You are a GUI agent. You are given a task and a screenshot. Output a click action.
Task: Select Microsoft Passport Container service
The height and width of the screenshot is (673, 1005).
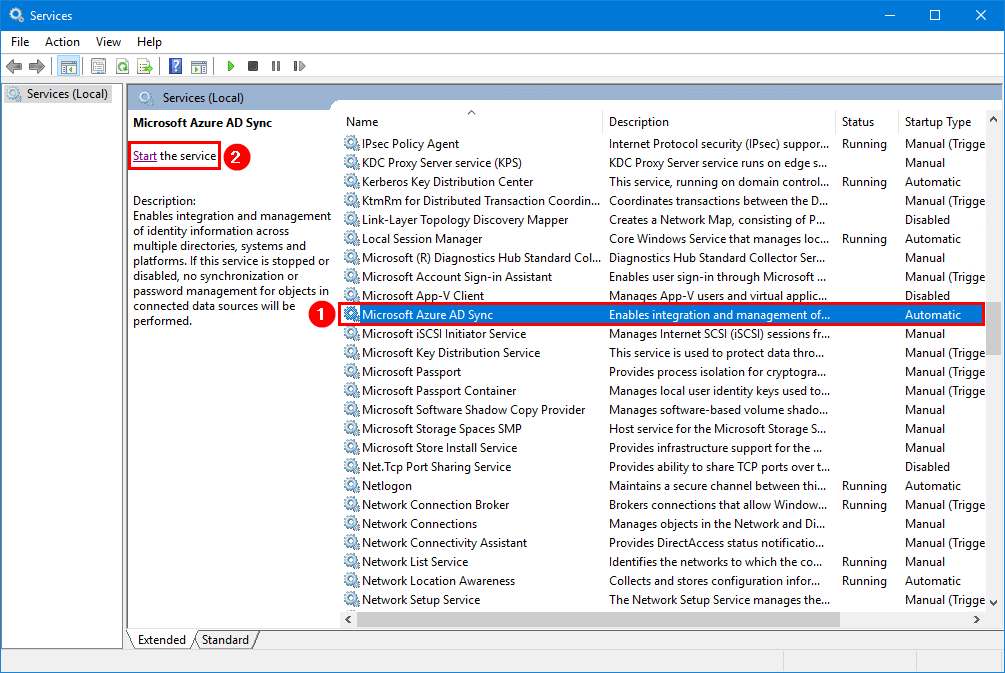[x=664, y=391]
